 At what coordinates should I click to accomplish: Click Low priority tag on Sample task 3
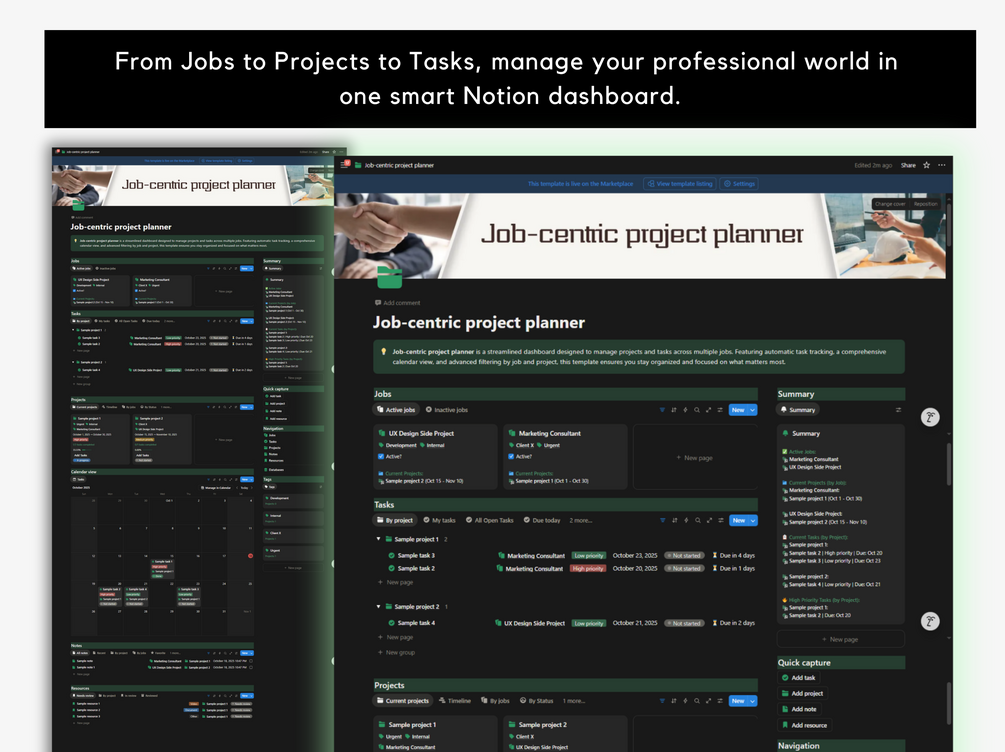[x=588, y=556]
